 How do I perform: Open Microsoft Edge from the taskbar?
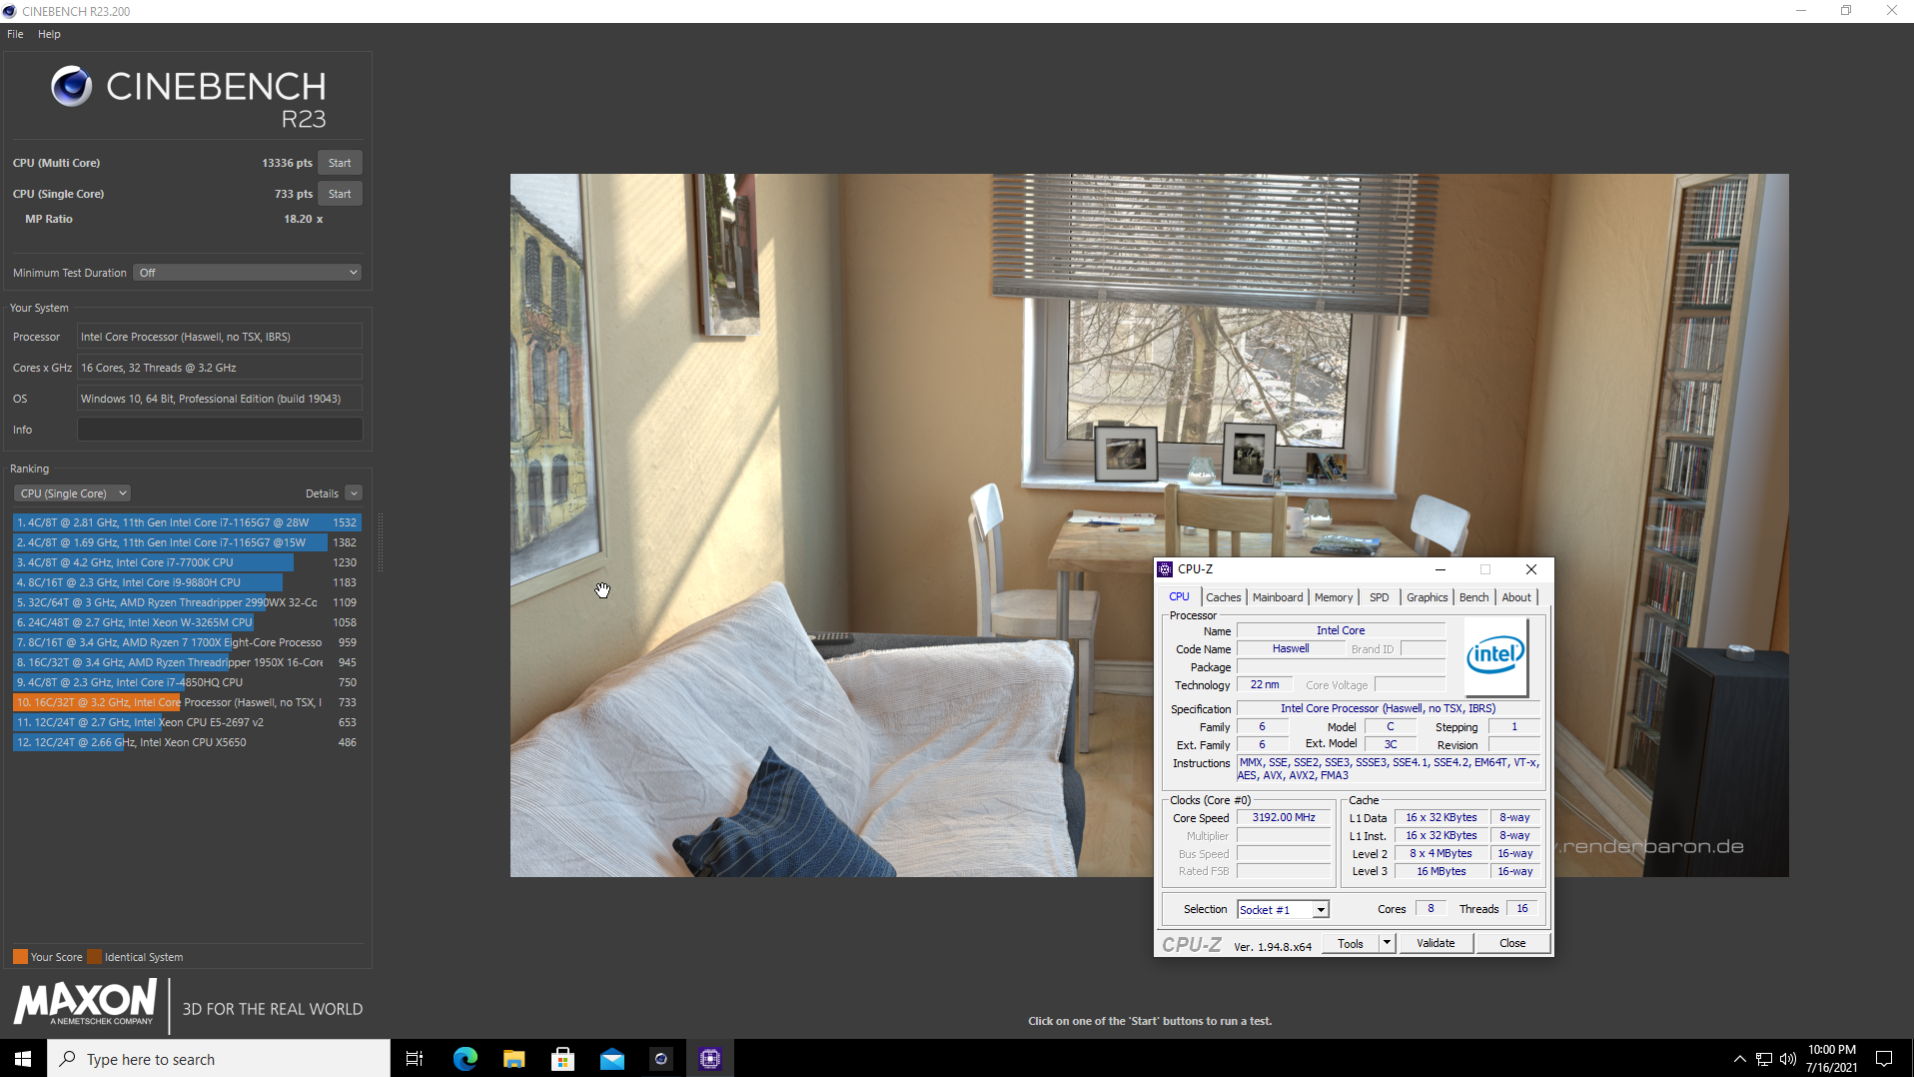pyautogui.click(x=465, y=1059)
